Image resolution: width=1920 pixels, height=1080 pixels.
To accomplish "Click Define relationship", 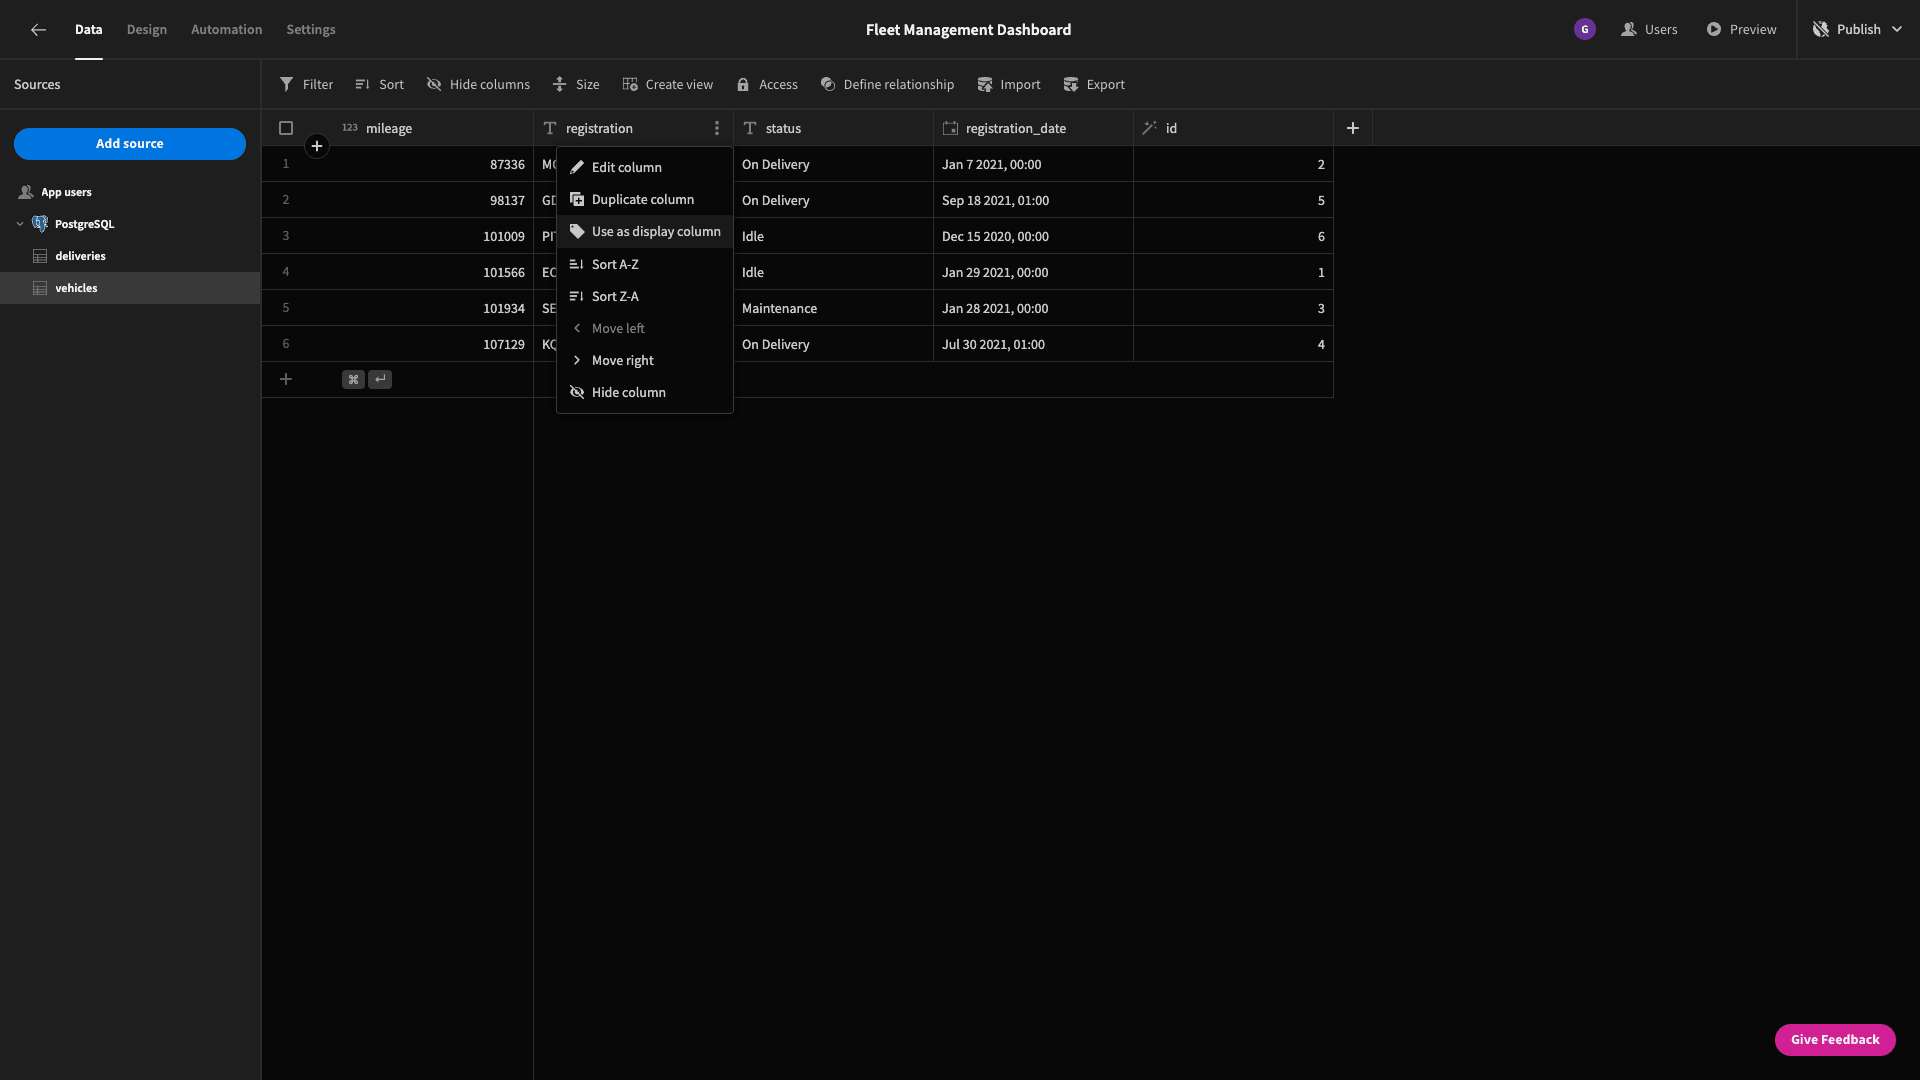I will [x=887, y=85].
